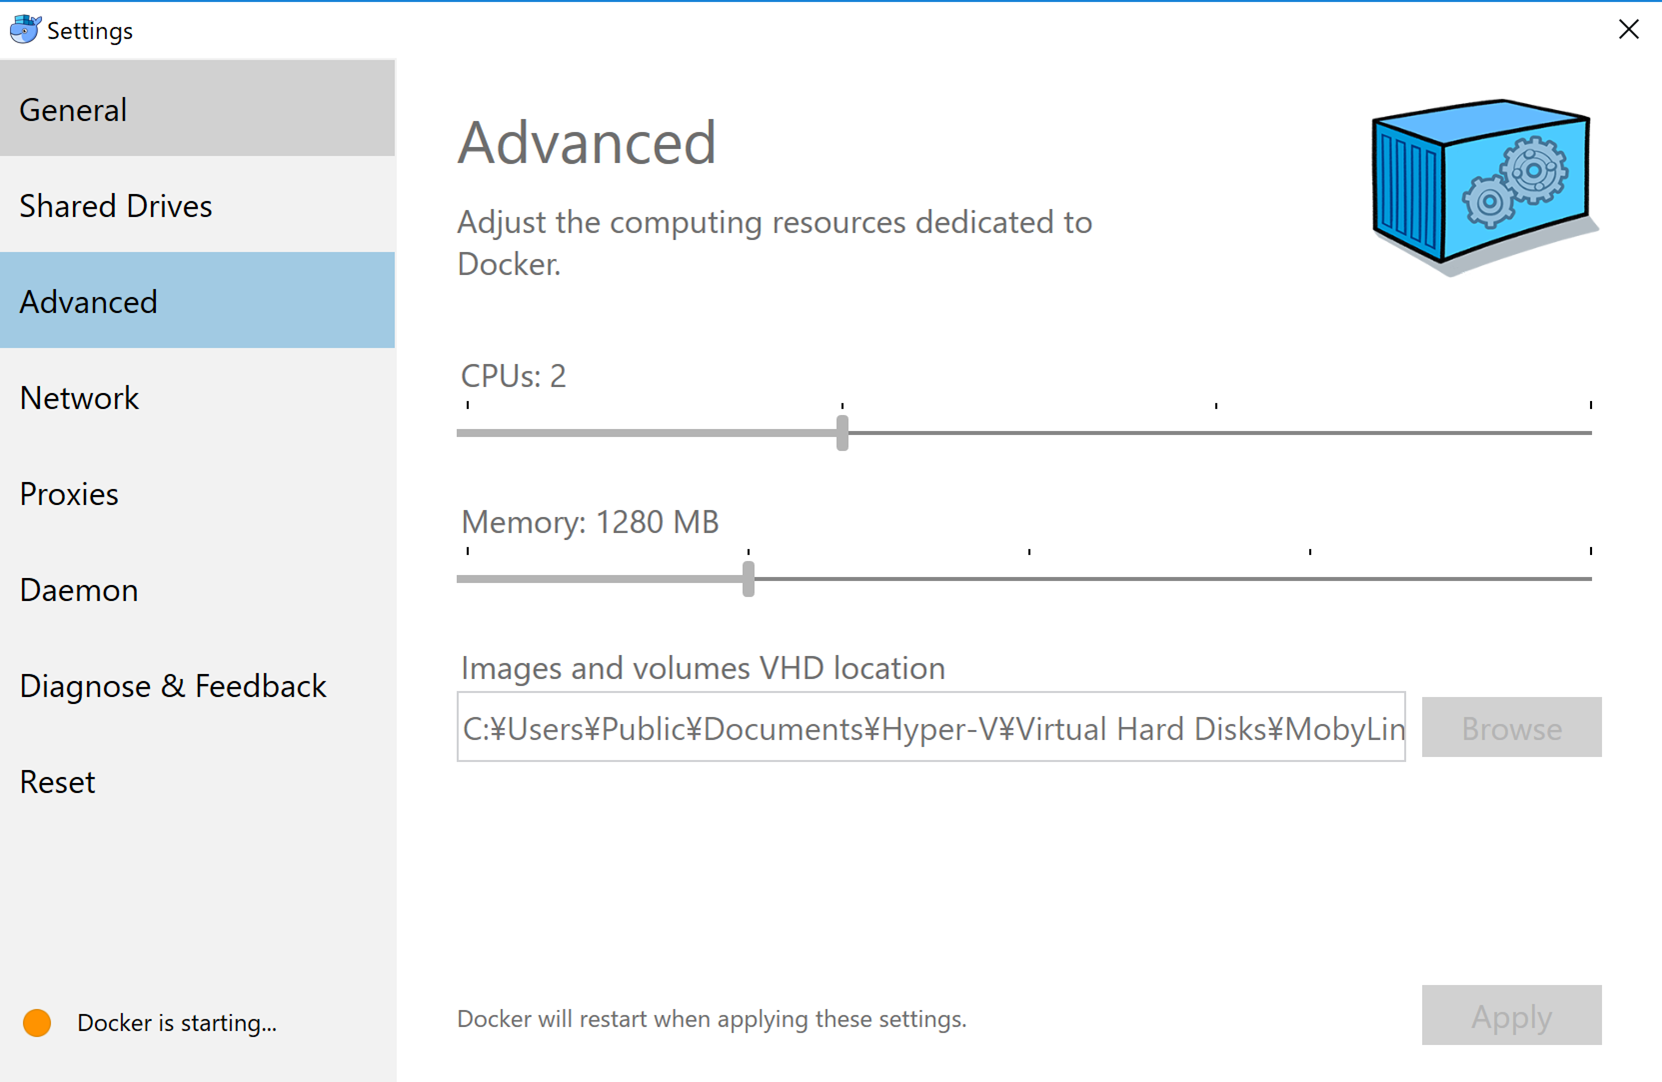
Task: Go to the Network settings
Action: pyautogui.click(x=197, y=398)
